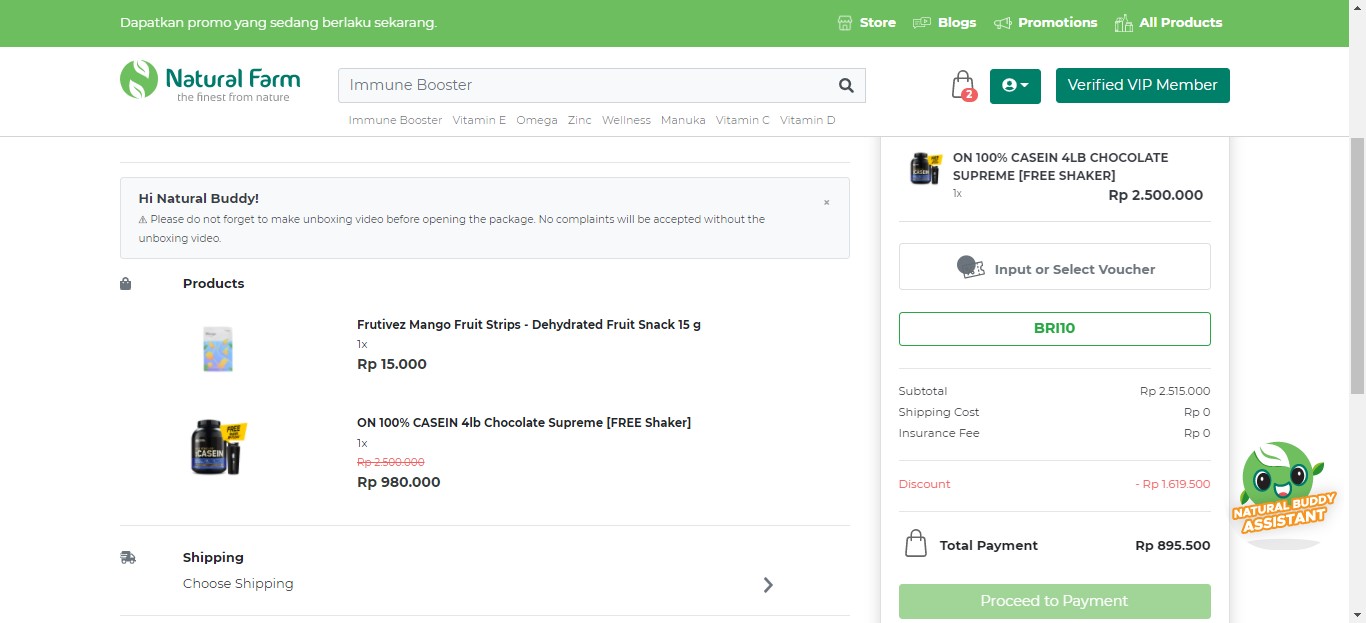This screenshot has height=623, width=1366.
Task: Dismiss the Hi Natural Buddy notice
Action: (x=826, y=202)
